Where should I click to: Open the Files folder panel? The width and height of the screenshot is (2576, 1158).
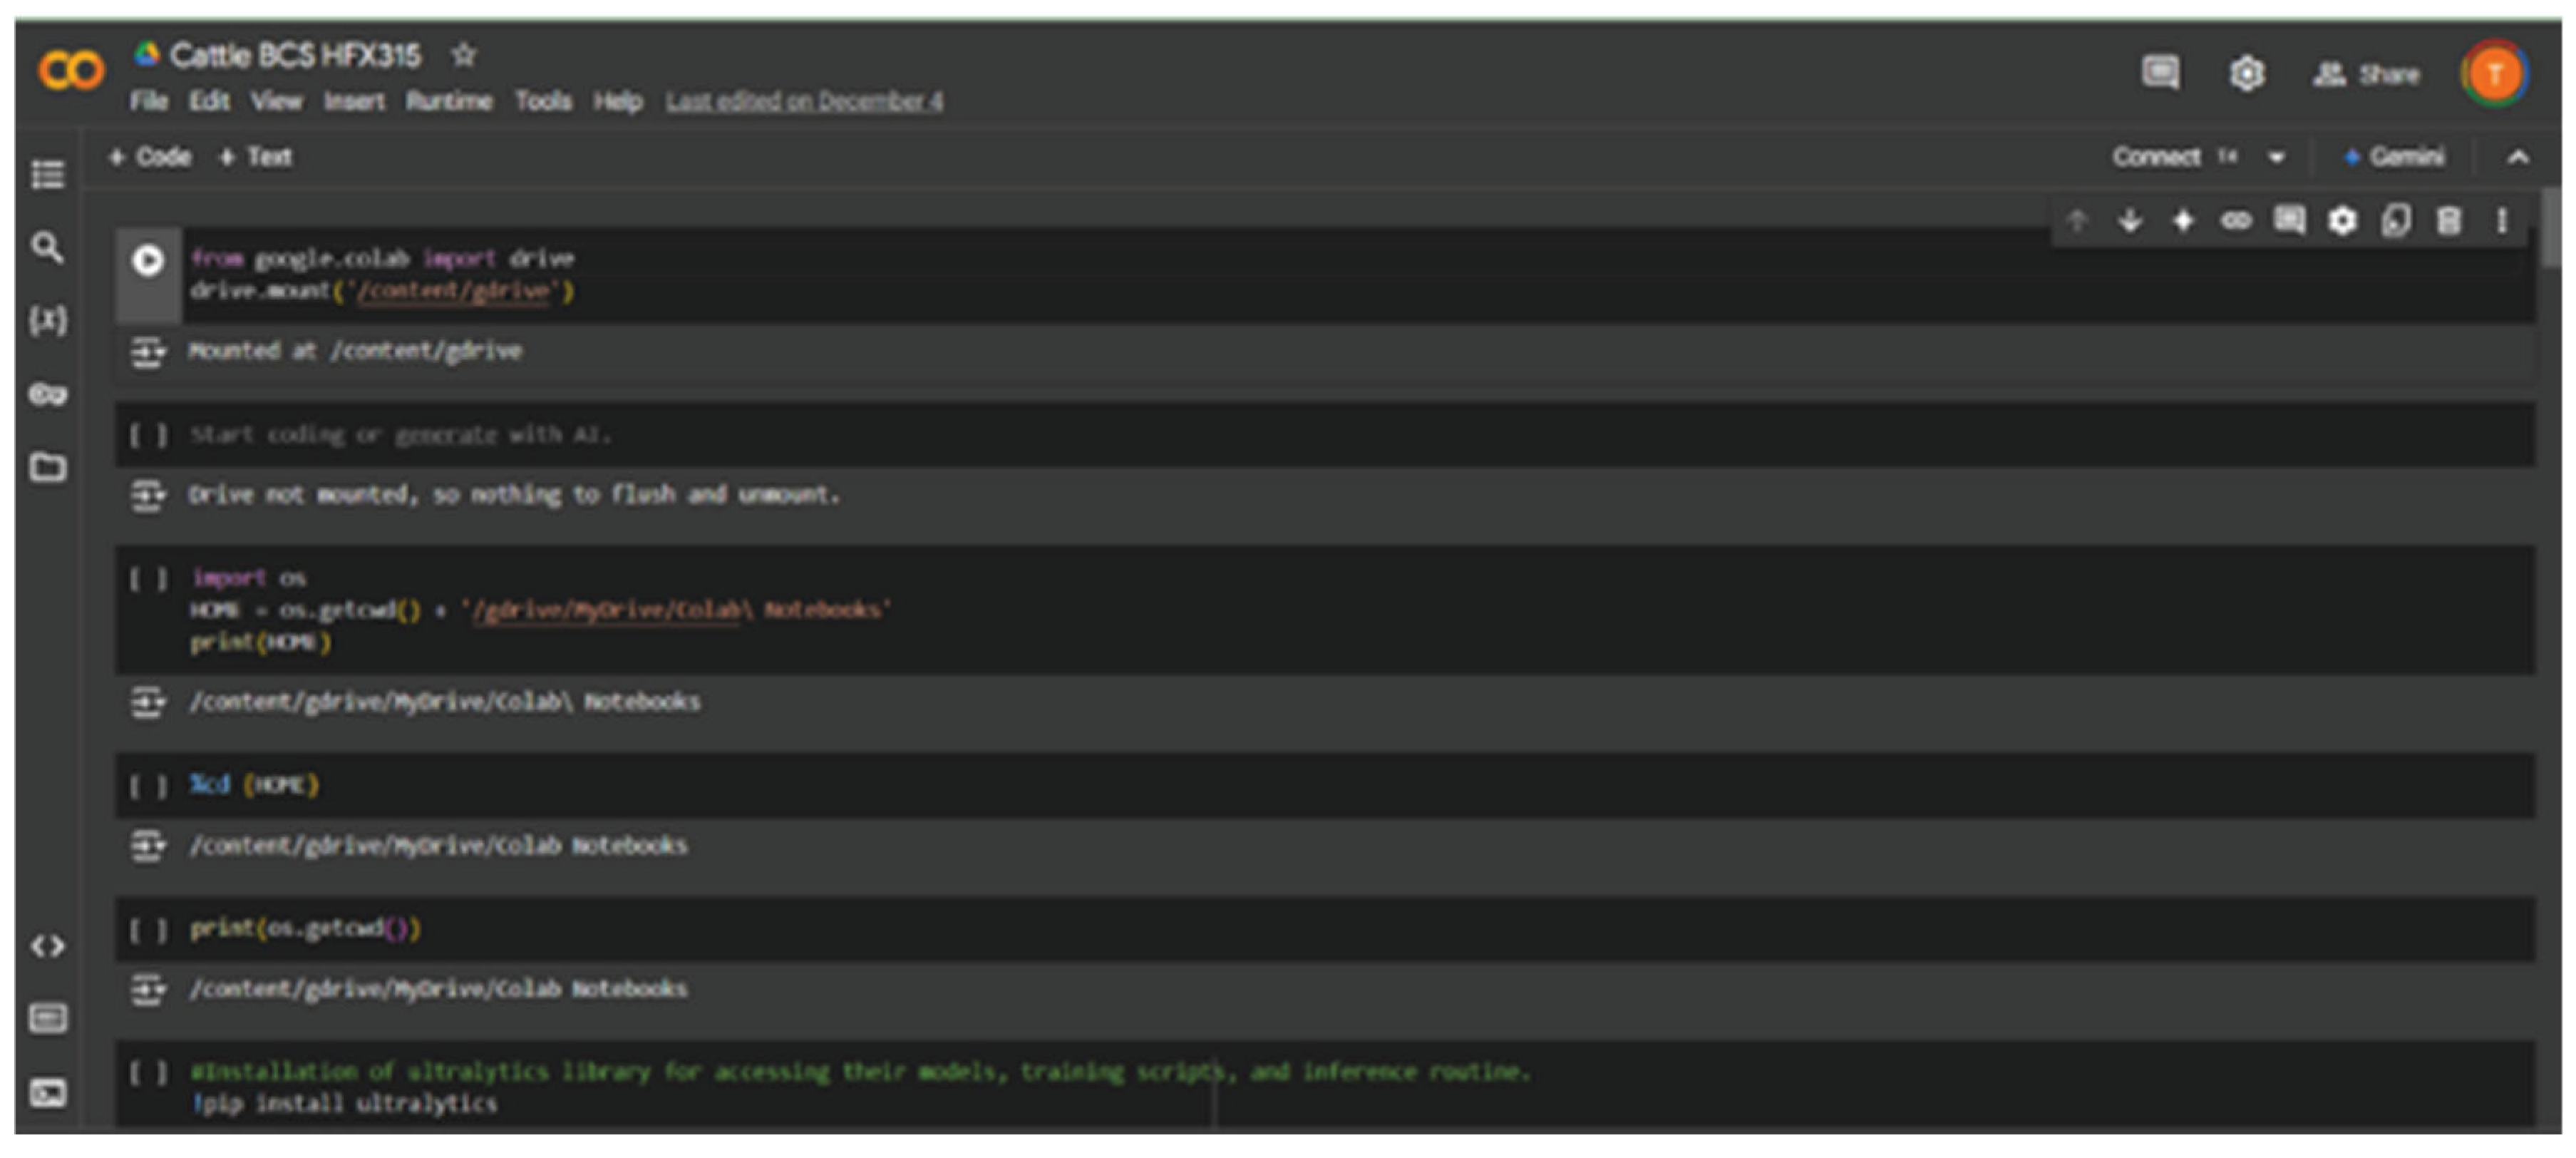pyautogui.click(x=47, y=467)
